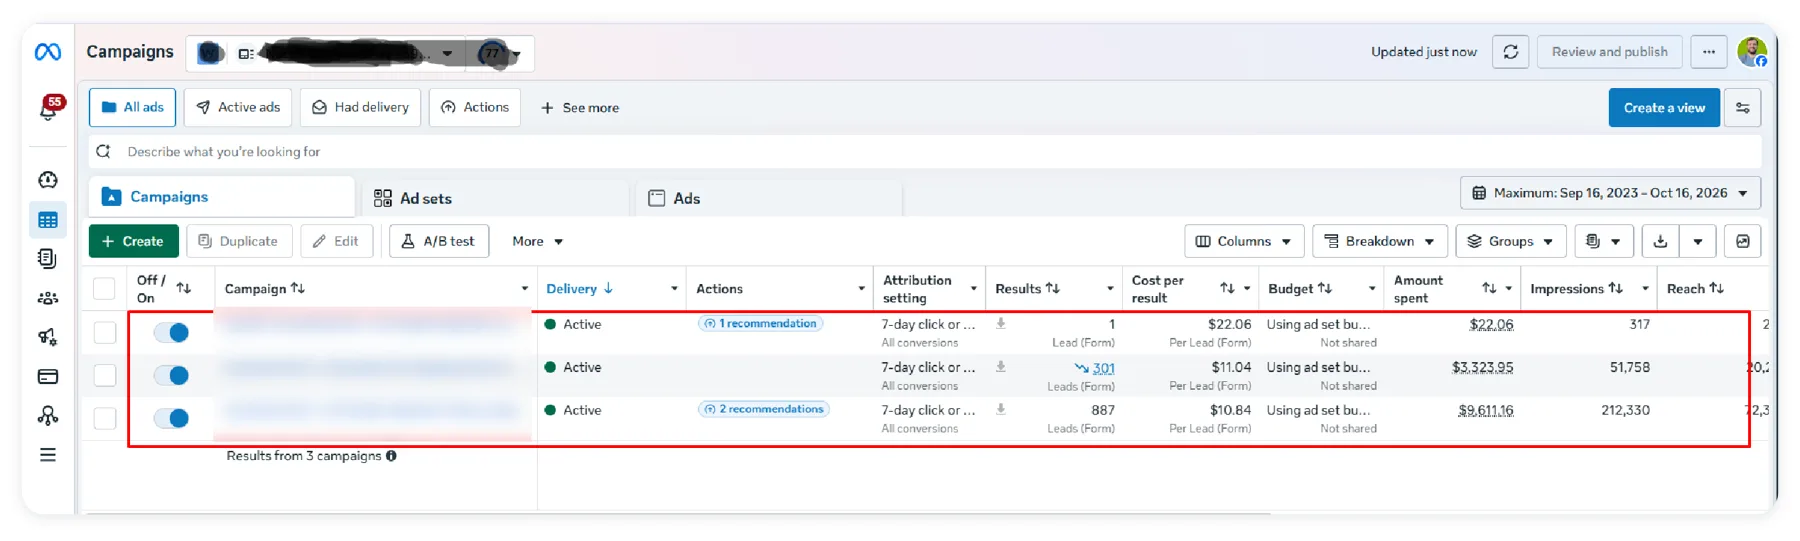Open the 2 recommendations pill
The height and width of the screenshot is (541, 1800).
[763, 409]
